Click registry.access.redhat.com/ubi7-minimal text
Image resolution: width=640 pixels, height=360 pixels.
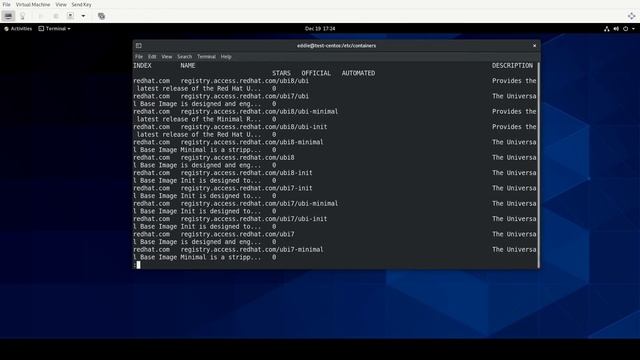point(252,250)
